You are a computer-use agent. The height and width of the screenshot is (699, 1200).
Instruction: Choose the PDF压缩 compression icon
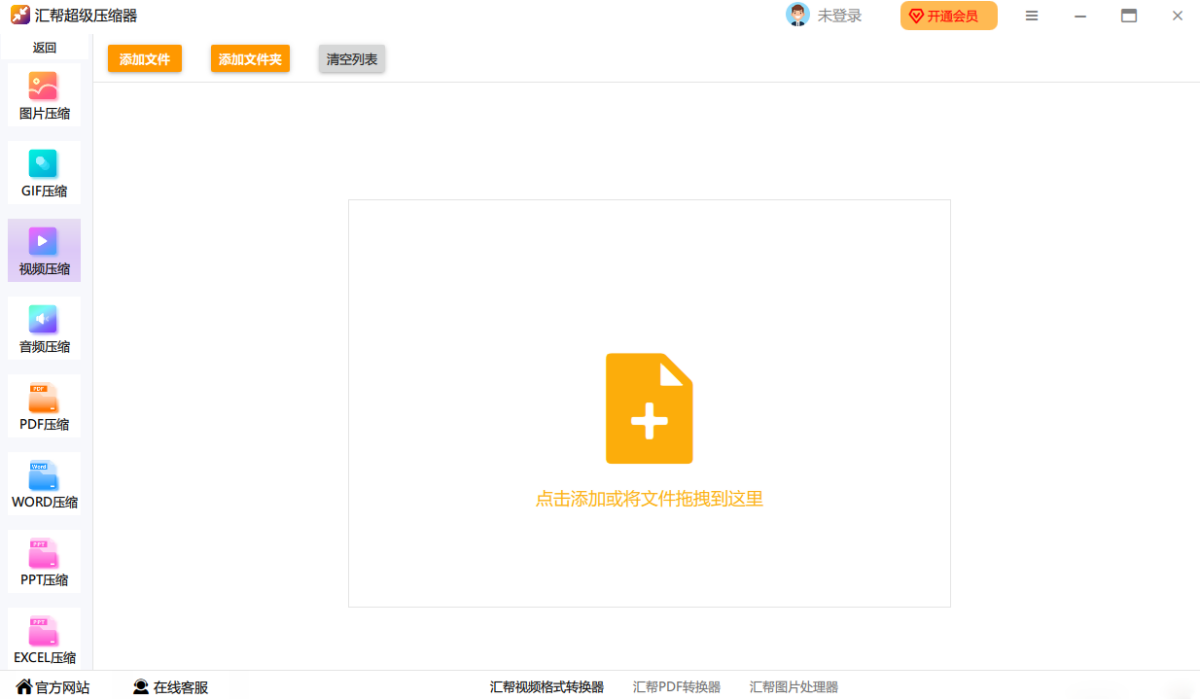[x=43, y=397]
